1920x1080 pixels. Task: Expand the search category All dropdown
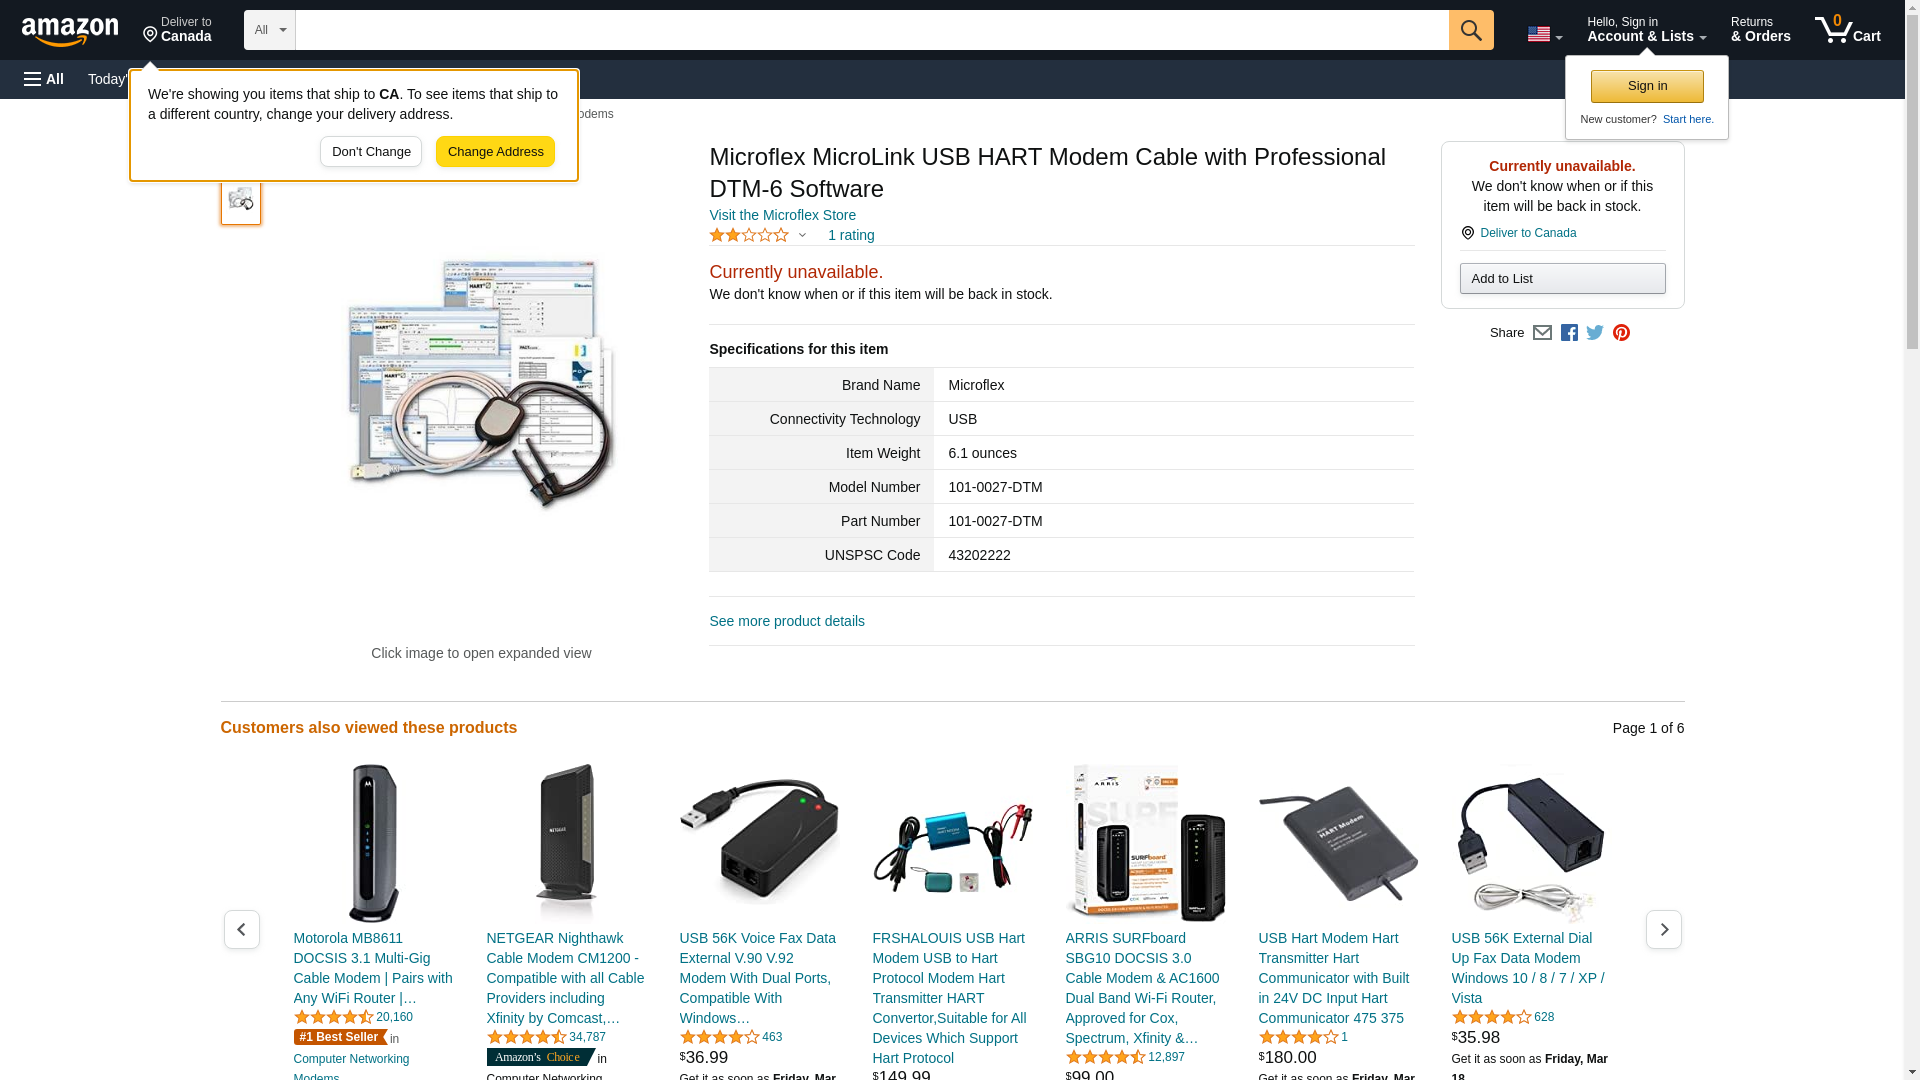tap(269, 30)
